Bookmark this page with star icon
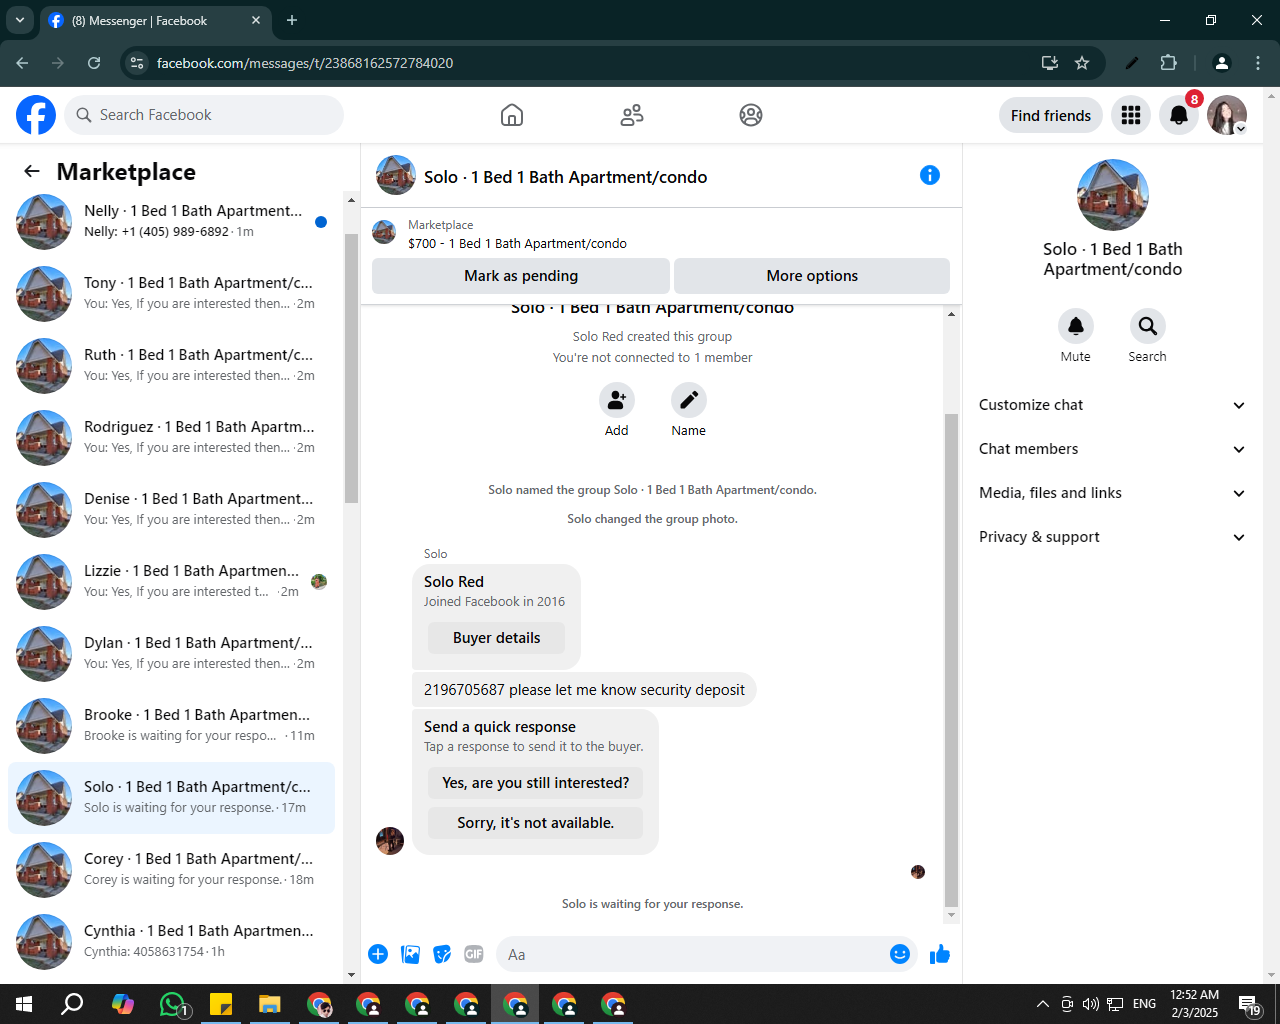This screenshot has width=1280, height=1024. (1082, 63)
